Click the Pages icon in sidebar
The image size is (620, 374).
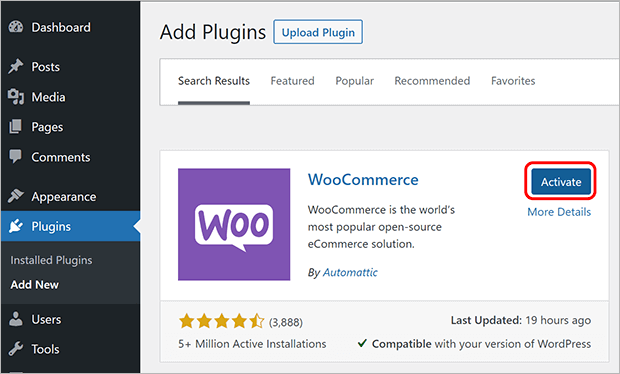[x=16, y=127]
